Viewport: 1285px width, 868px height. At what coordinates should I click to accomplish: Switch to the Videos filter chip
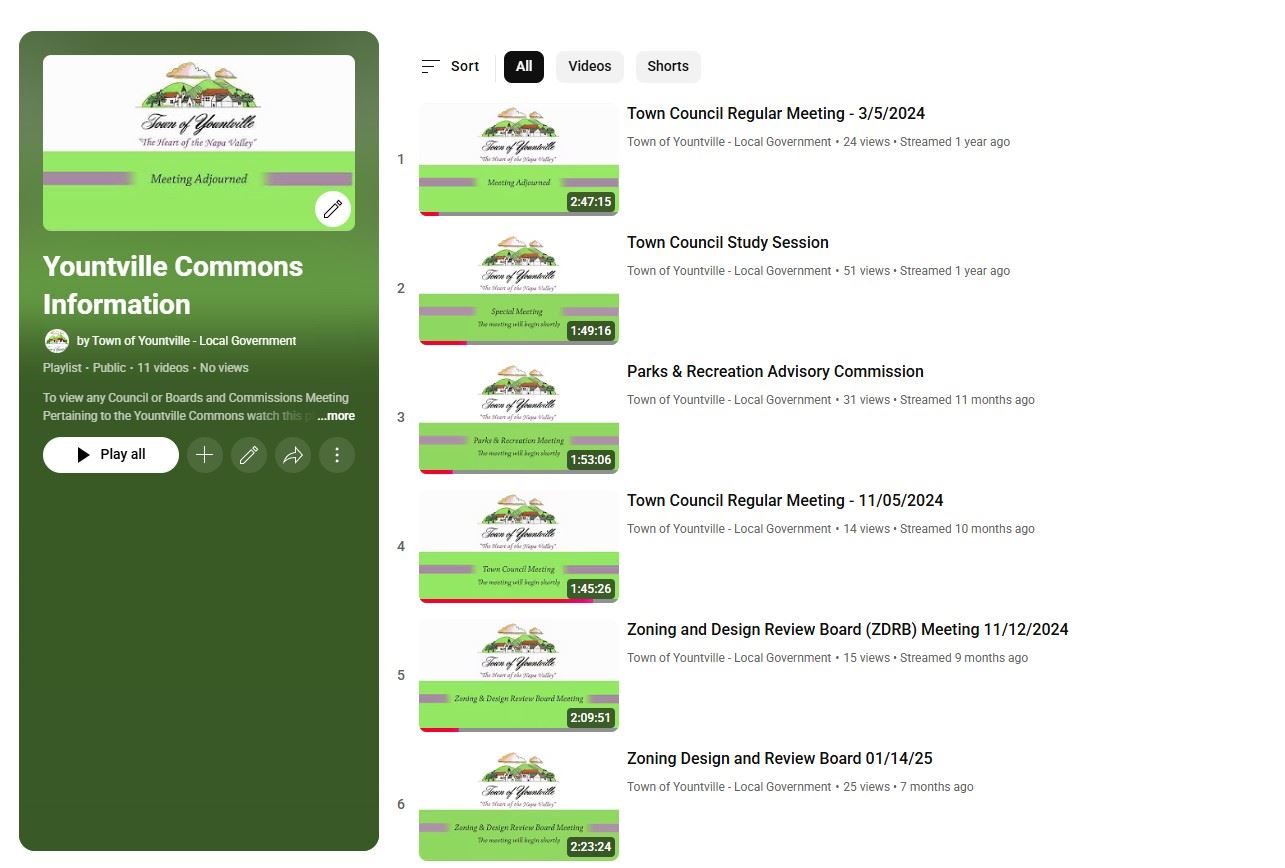(x=589, y=67)
